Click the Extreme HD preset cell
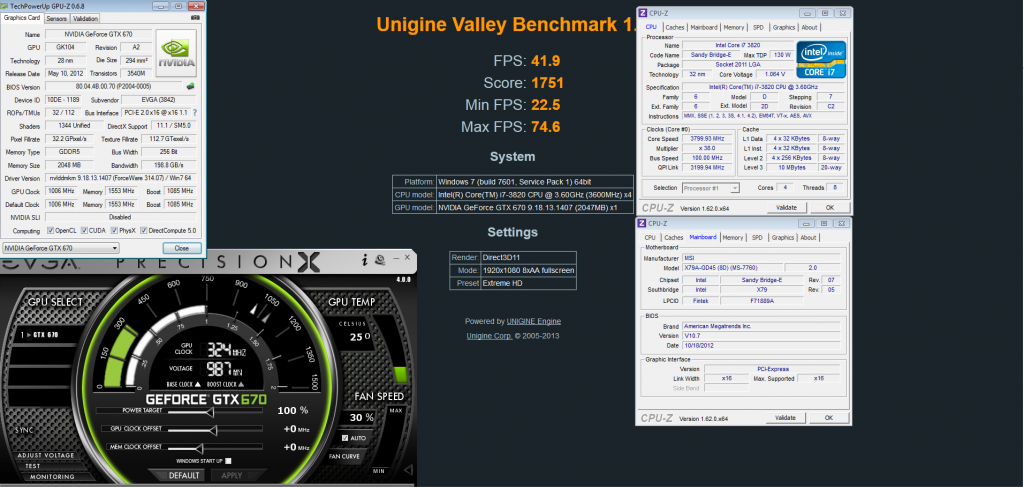 [528, 283]
